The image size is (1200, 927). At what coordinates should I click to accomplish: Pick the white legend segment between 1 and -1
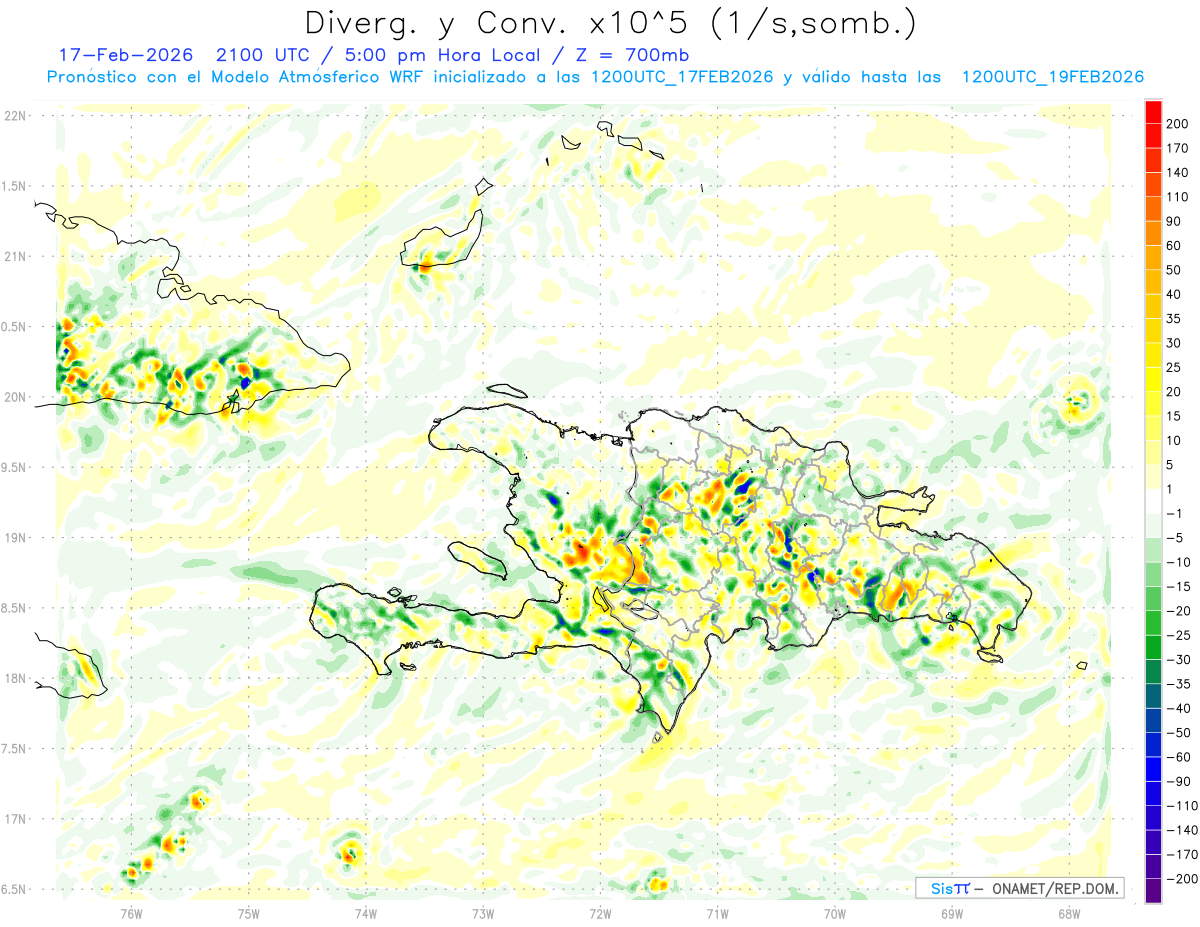click(x=1154, y=502)
